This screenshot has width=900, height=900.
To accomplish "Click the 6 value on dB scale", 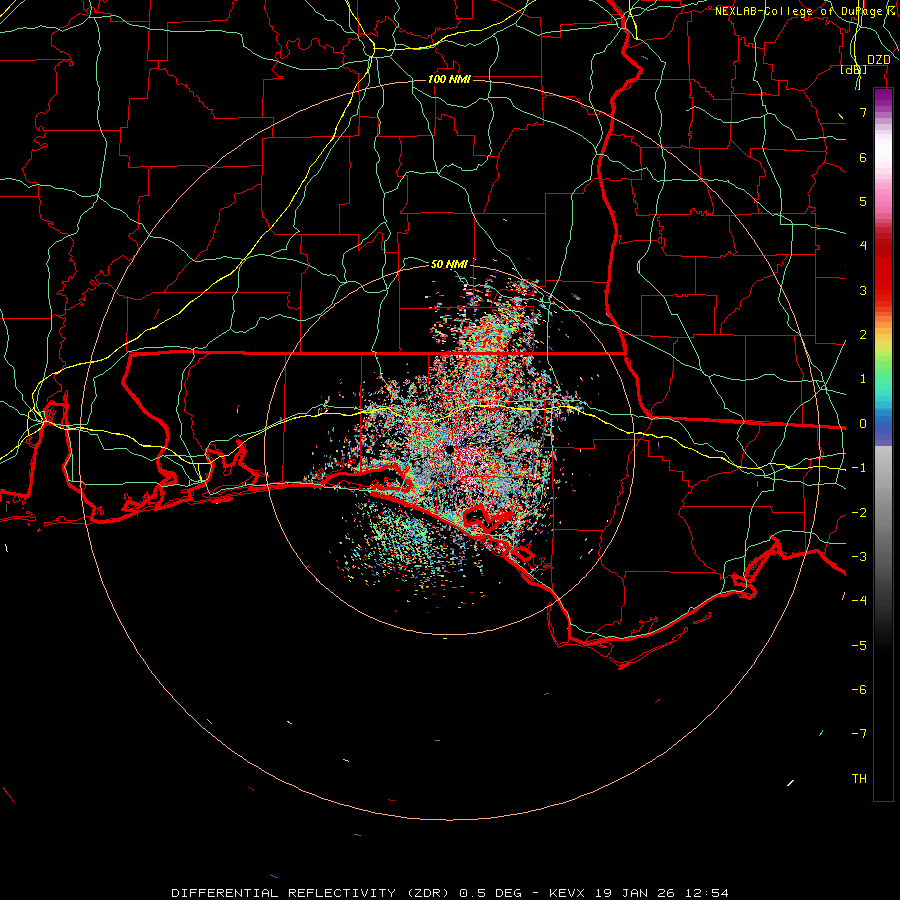I will click(x=863, y=157).
